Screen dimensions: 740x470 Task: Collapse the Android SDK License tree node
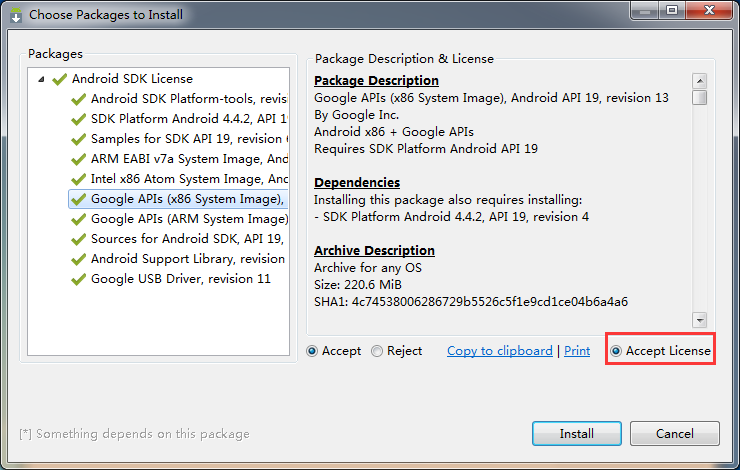click(x=41, y=79)
